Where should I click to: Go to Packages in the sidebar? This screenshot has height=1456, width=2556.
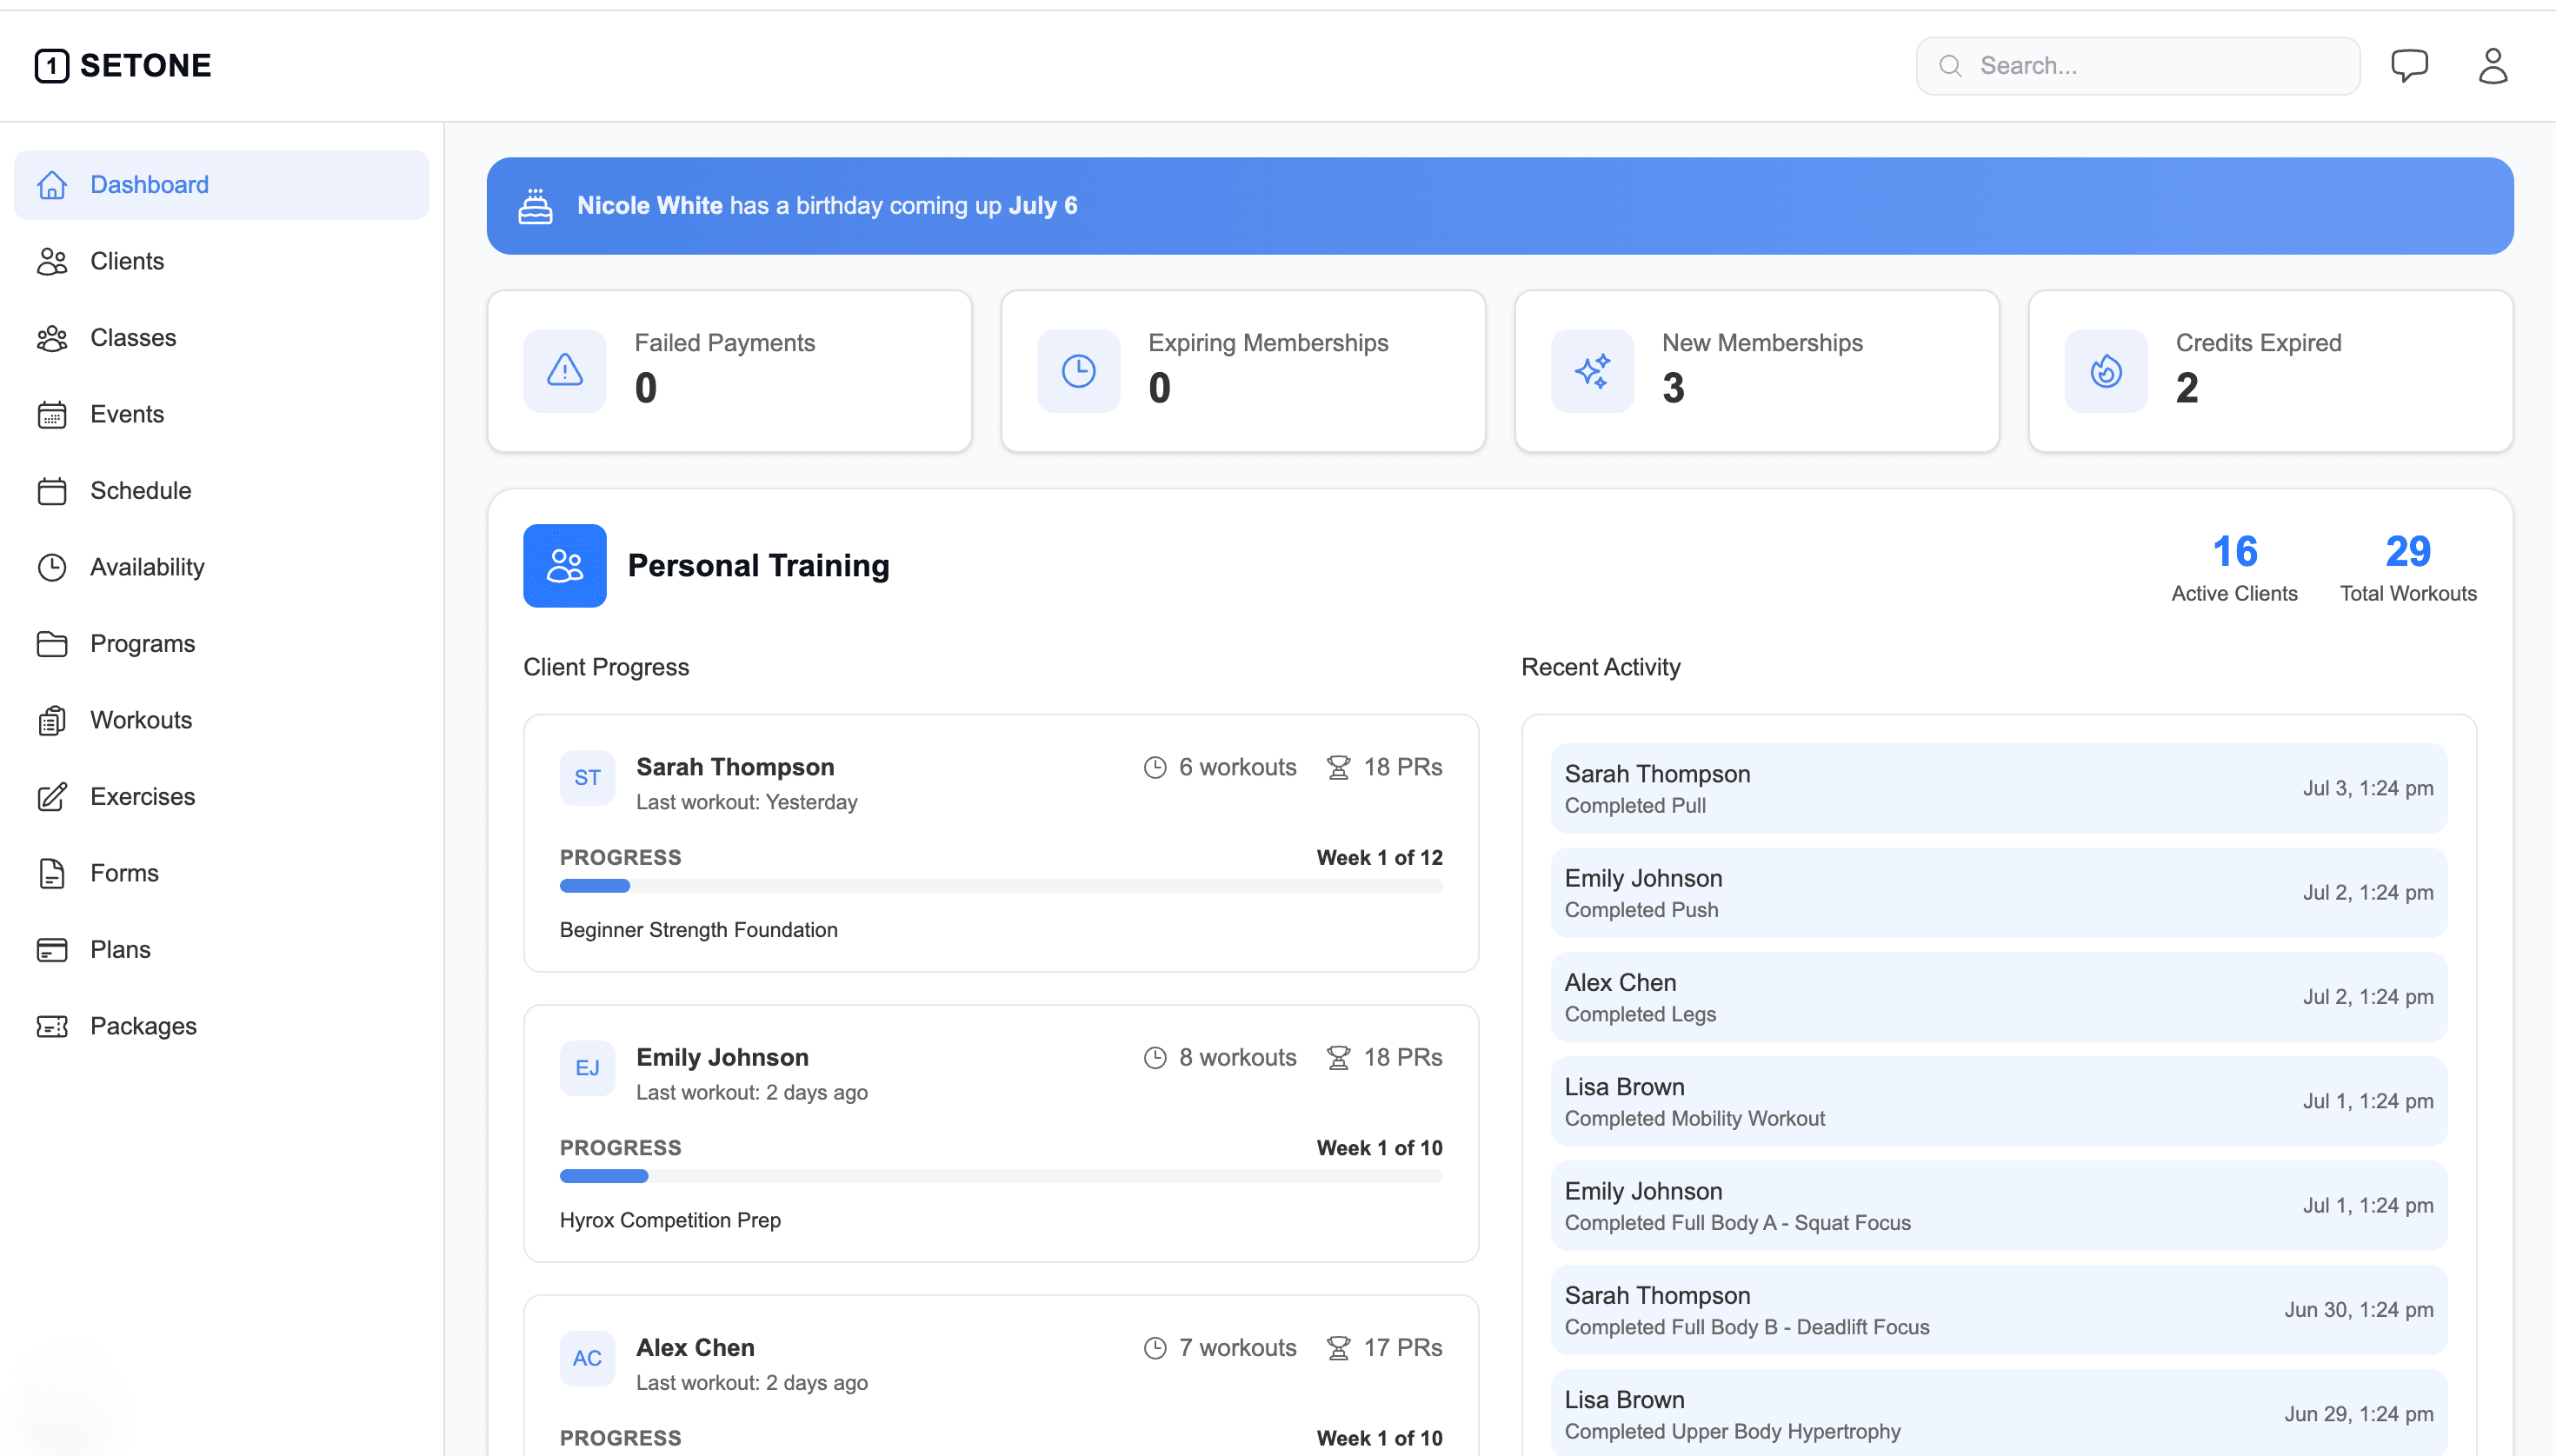tap(222, 1026)
